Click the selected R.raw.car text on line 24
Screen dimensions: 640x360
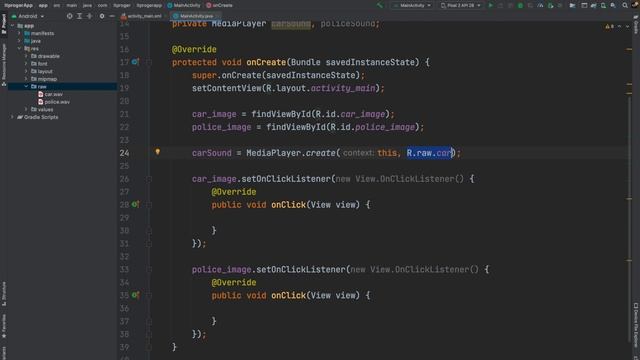[429, 153]
